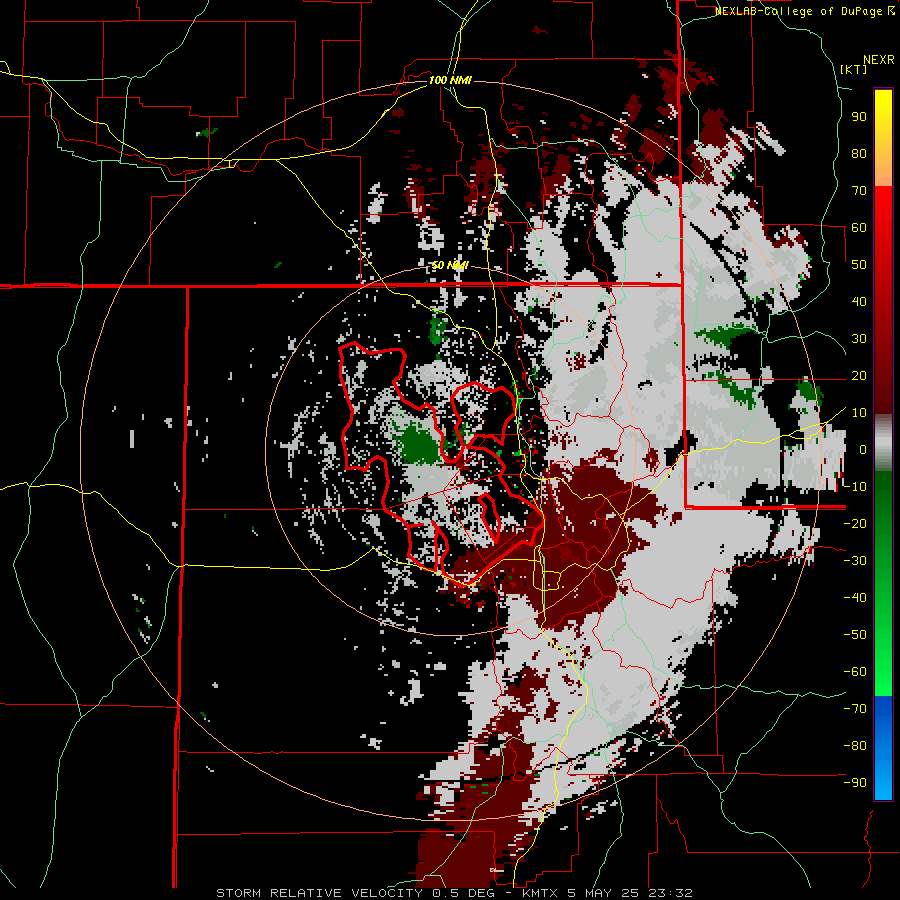The image size is (900, 900).
Task: Select the -20 label on velocity scale
Action: point(855,524)
